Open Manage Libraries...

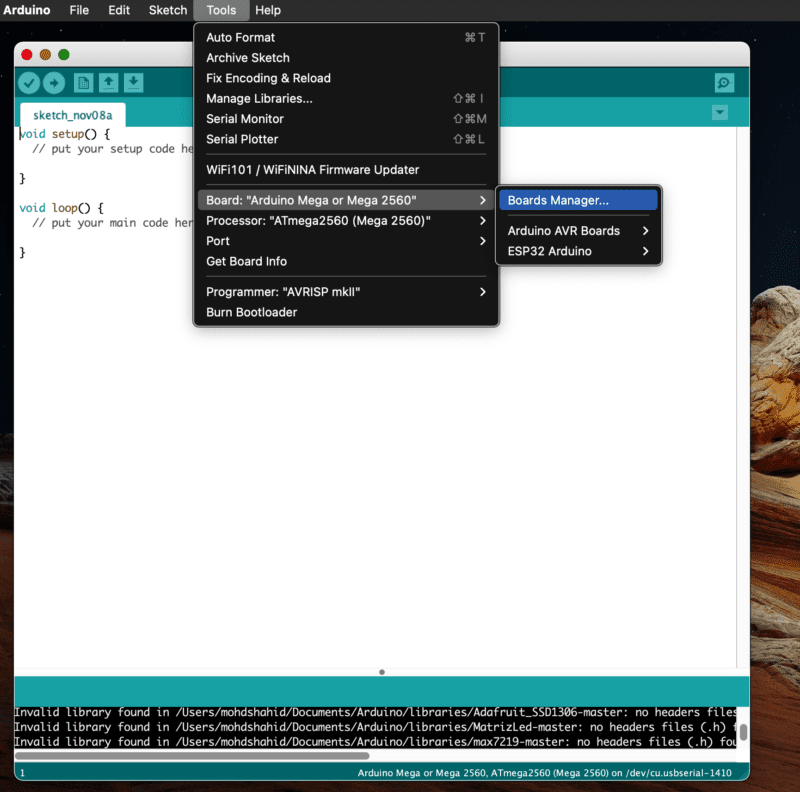346,98
